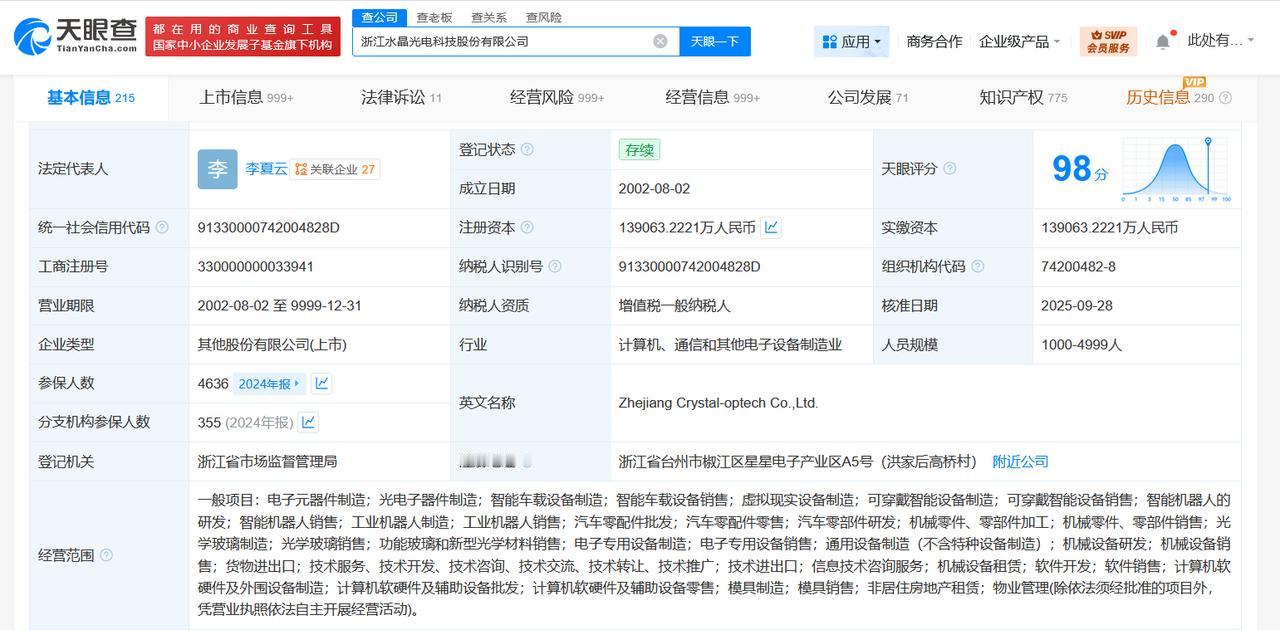Select 组织机构代码 value 74200482-8

(1079, 266)
